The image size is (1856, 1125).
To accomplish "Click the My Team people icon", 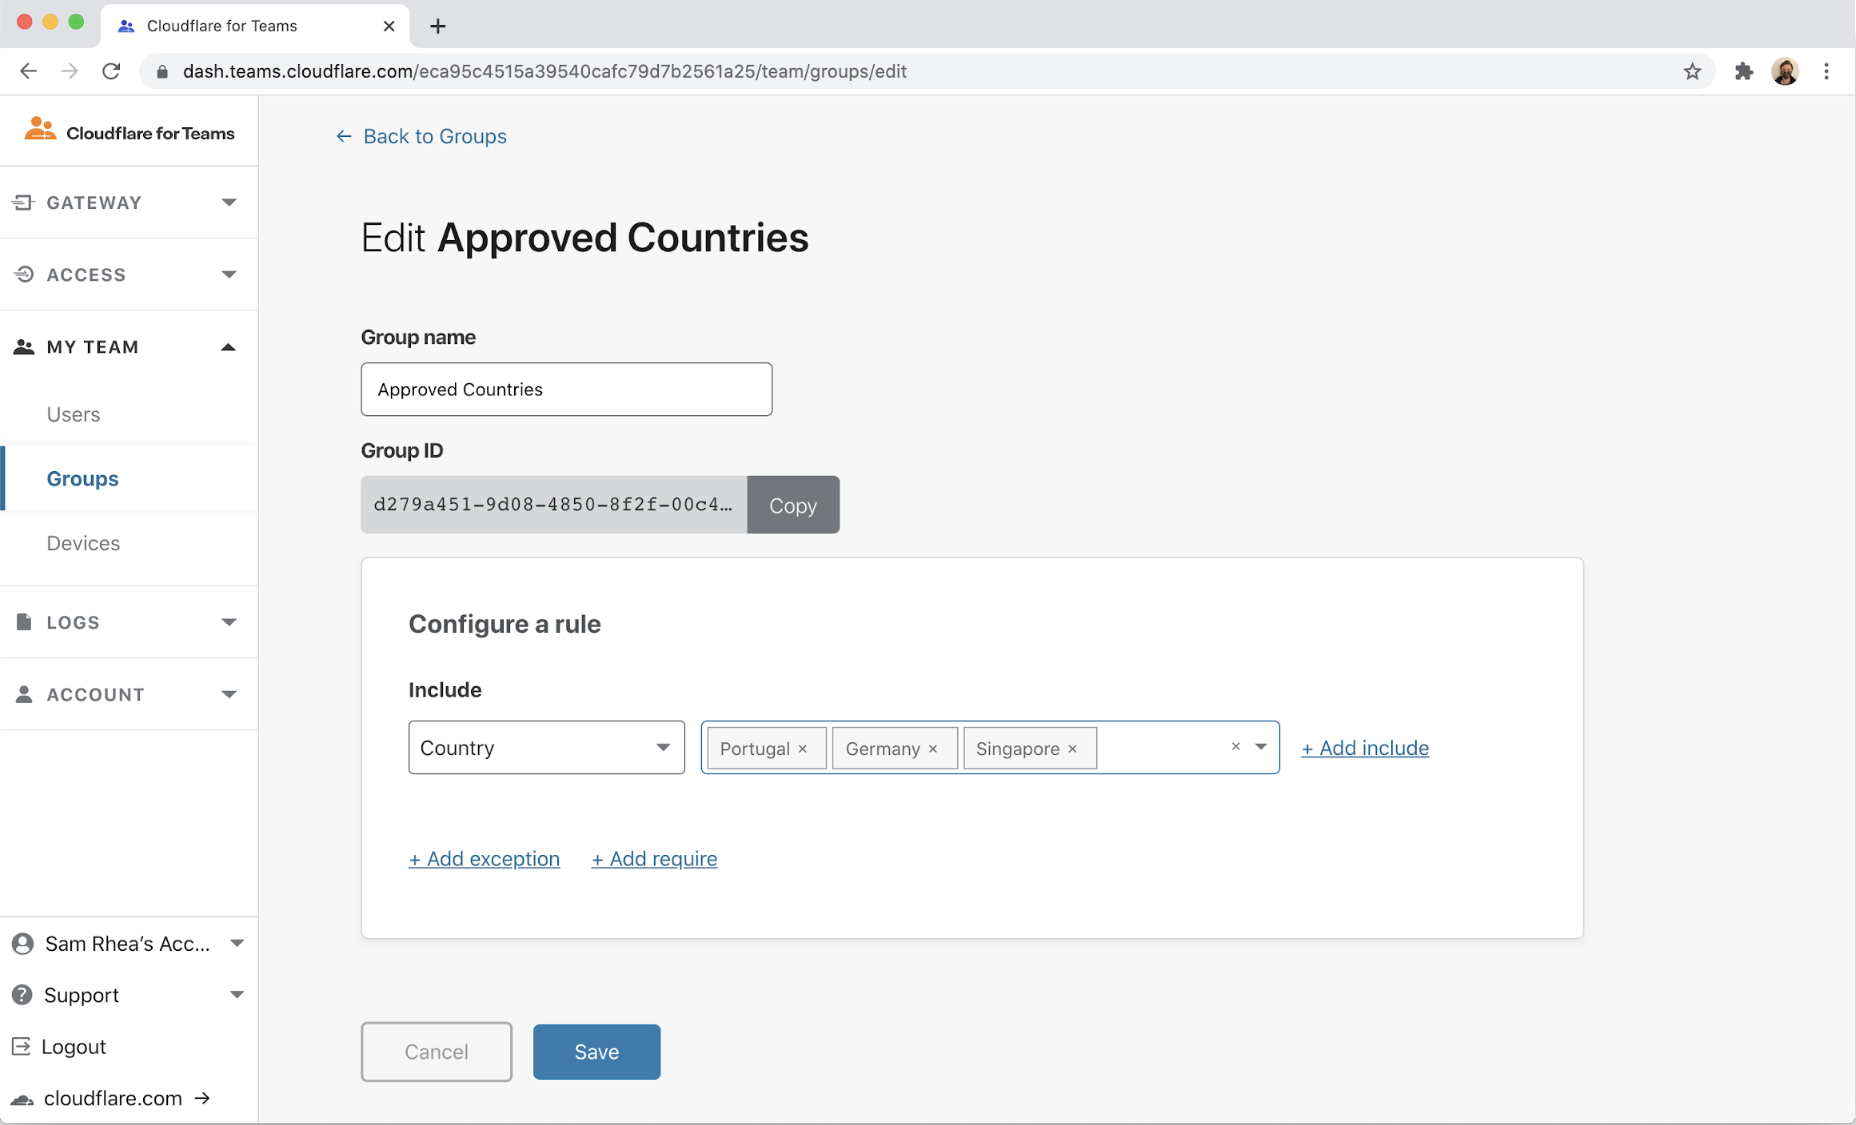I will [23, 347].
